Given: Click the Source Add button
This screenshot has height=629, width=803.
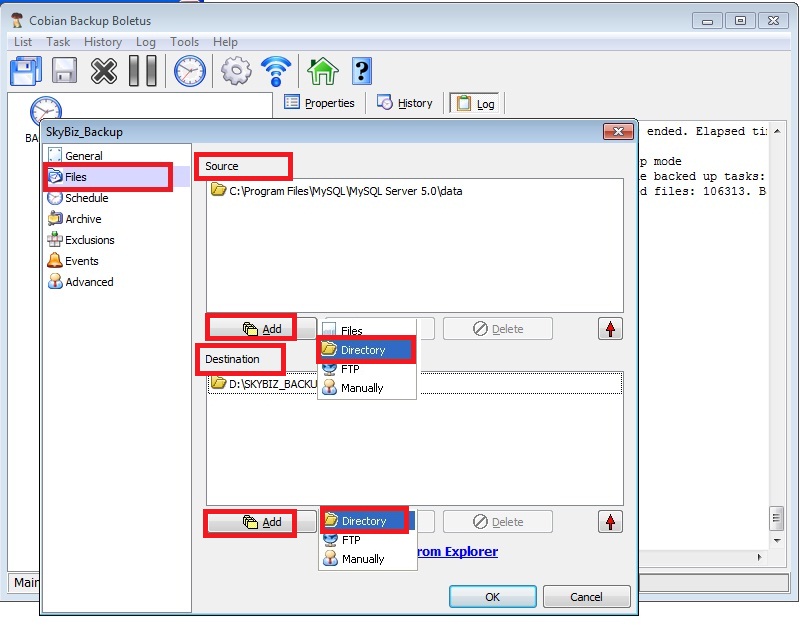Looking at the screenshot, I should pyautogui.click(x=262, y=328).
